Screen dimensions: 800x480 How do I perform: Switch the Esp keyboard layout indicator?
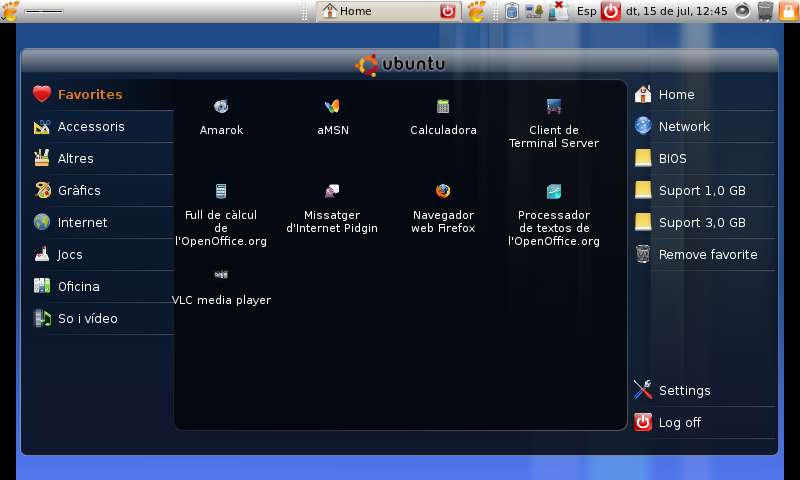[x=587, y=11]
